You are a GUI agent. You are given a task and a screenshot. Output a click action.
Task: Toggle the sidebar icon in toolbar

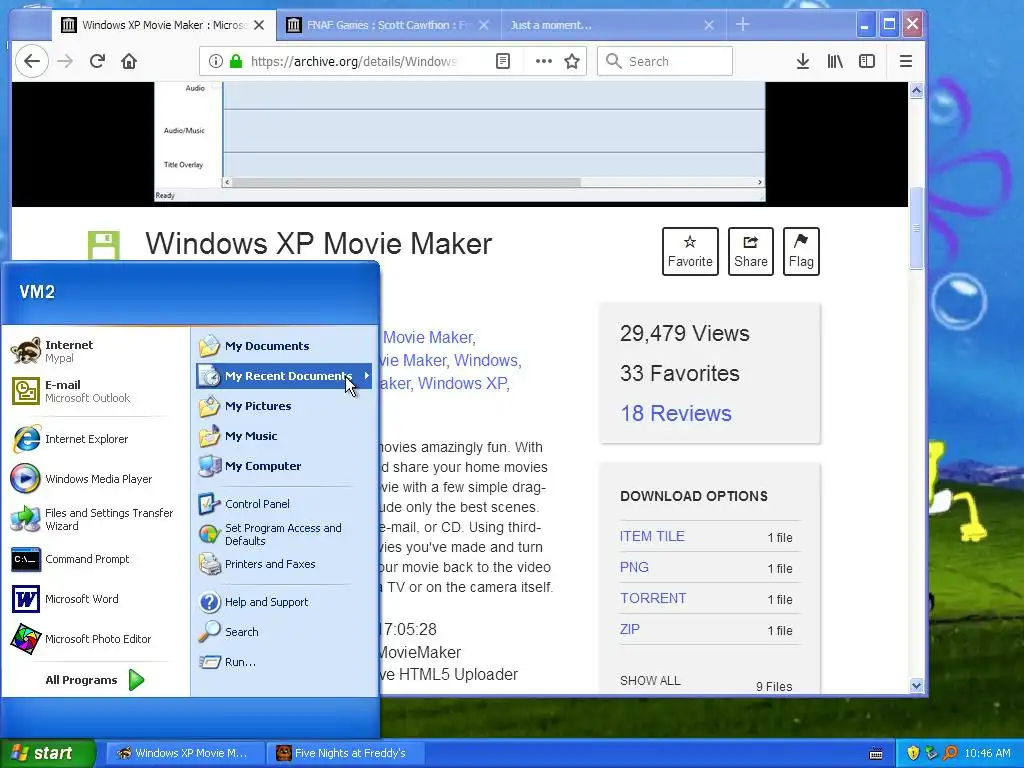(x=867, y=61)
